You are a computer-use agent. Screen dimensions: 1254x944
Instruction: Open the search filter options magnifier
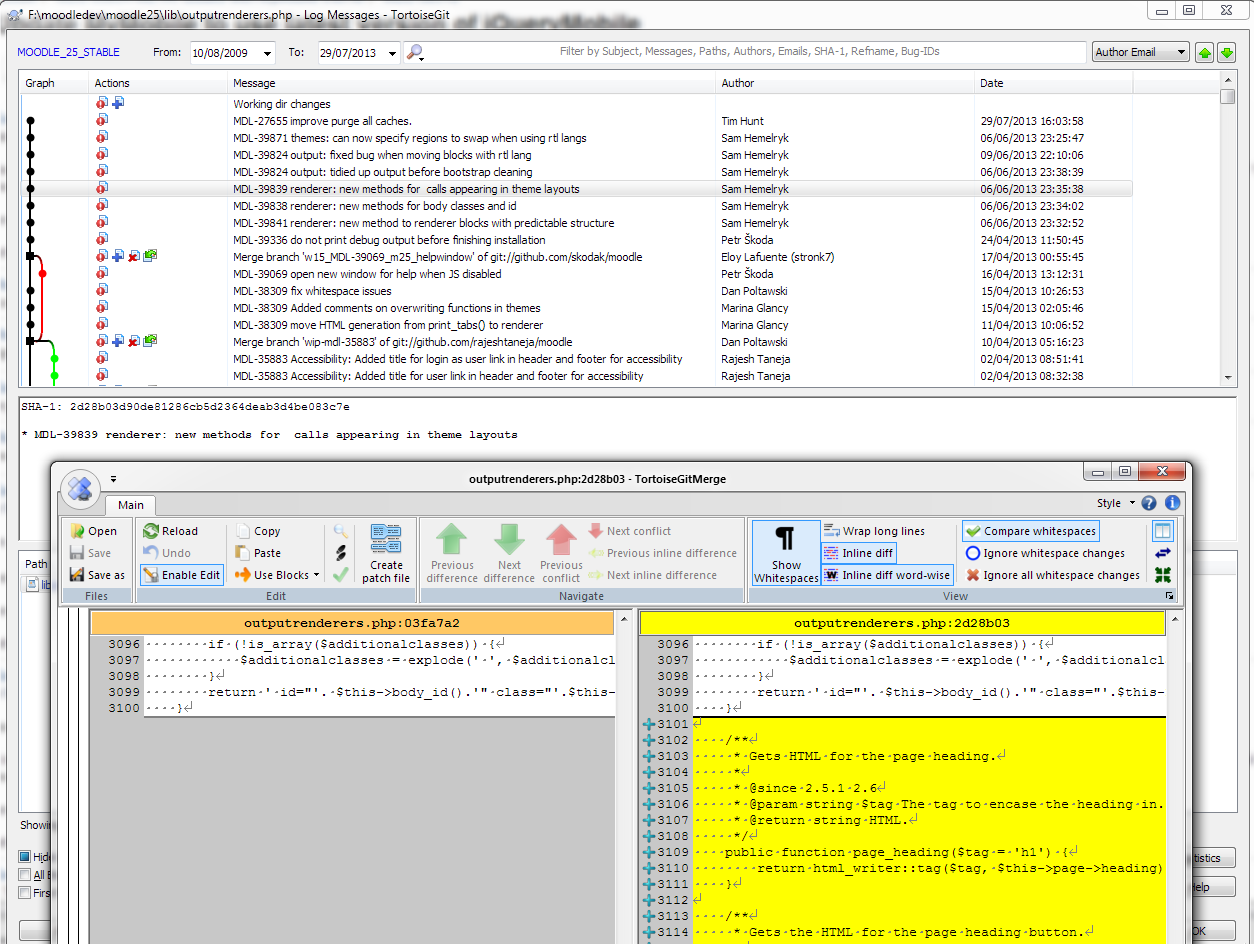tap(415, 53)
